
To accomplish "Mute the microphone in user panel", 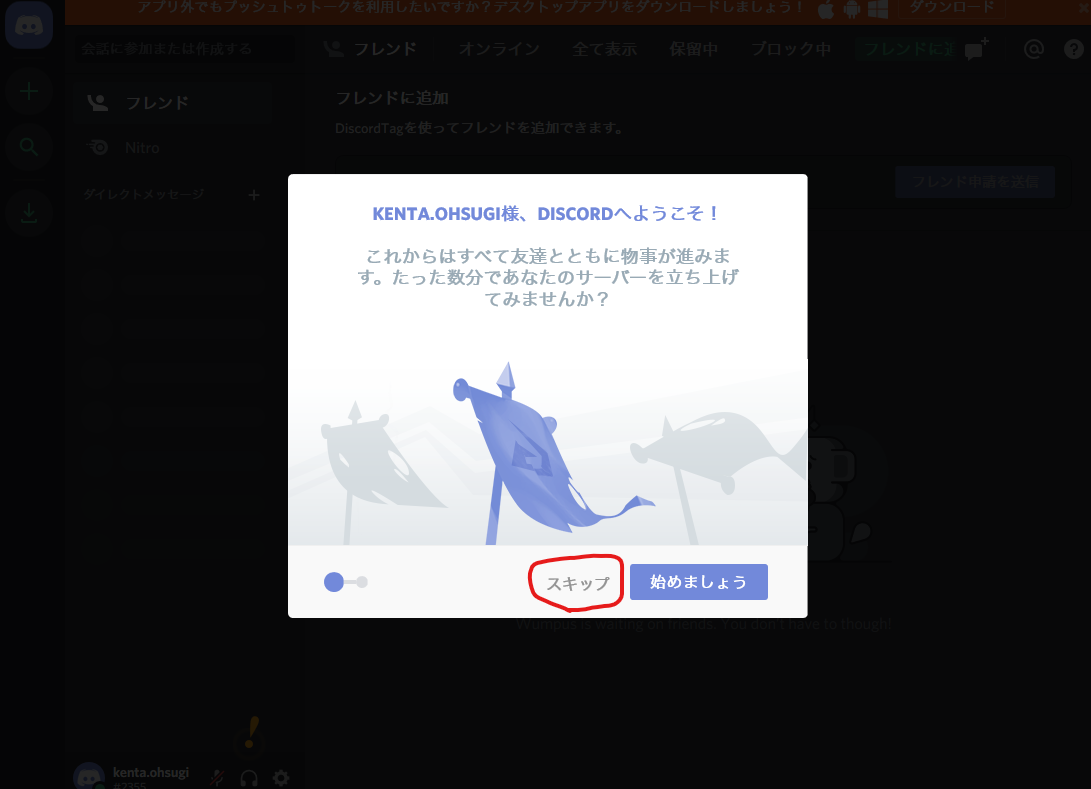I will (217, 777).
